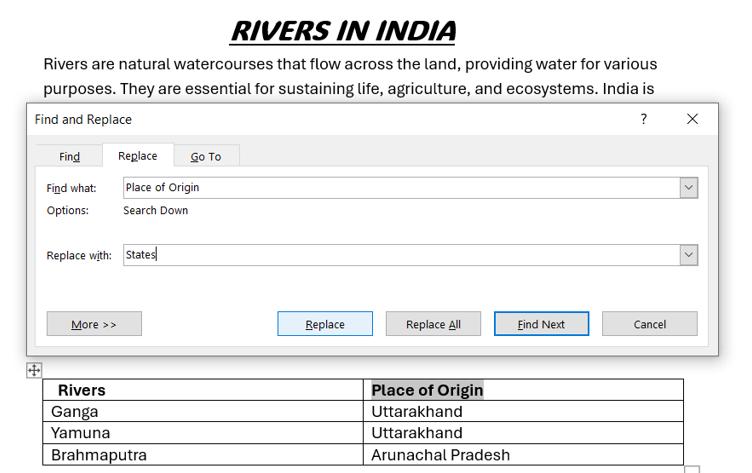Expand the Find what dropdown arrow
The width and height of the screenshot is (752, 473).
688,187
